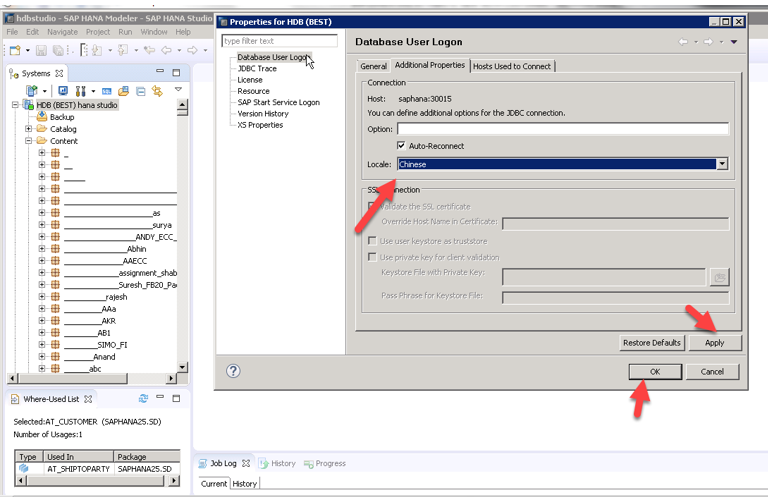Image resolution: width=768 pixels, height=497 pixels.
Task: Click the Link with Editor arrows icon
Action: click(x=157, y=91)
